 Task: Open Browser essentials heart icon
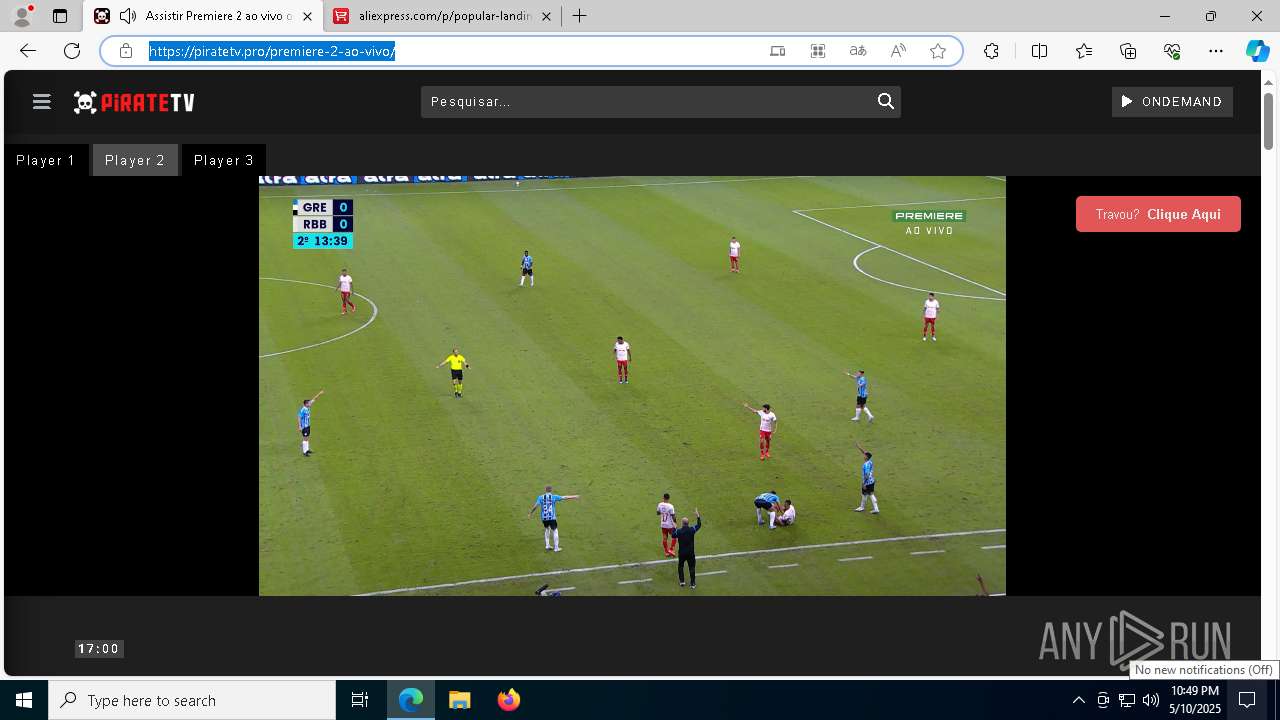[x=1172, y=51]
